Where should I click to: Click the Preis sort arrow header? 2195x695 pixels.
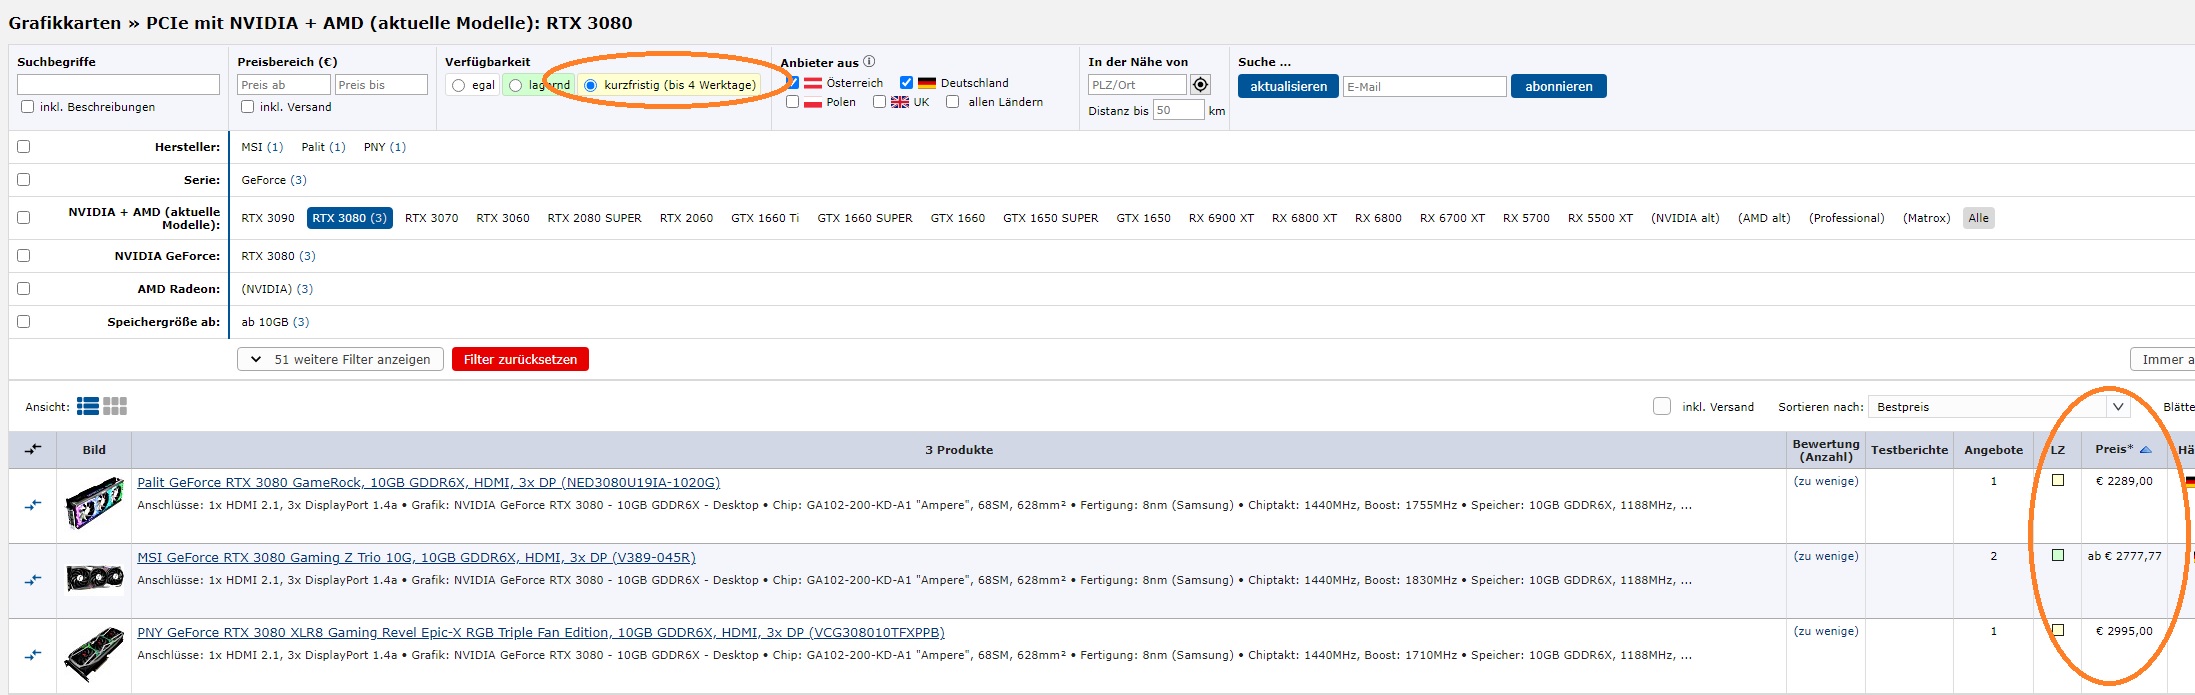tap(2124, 450)
